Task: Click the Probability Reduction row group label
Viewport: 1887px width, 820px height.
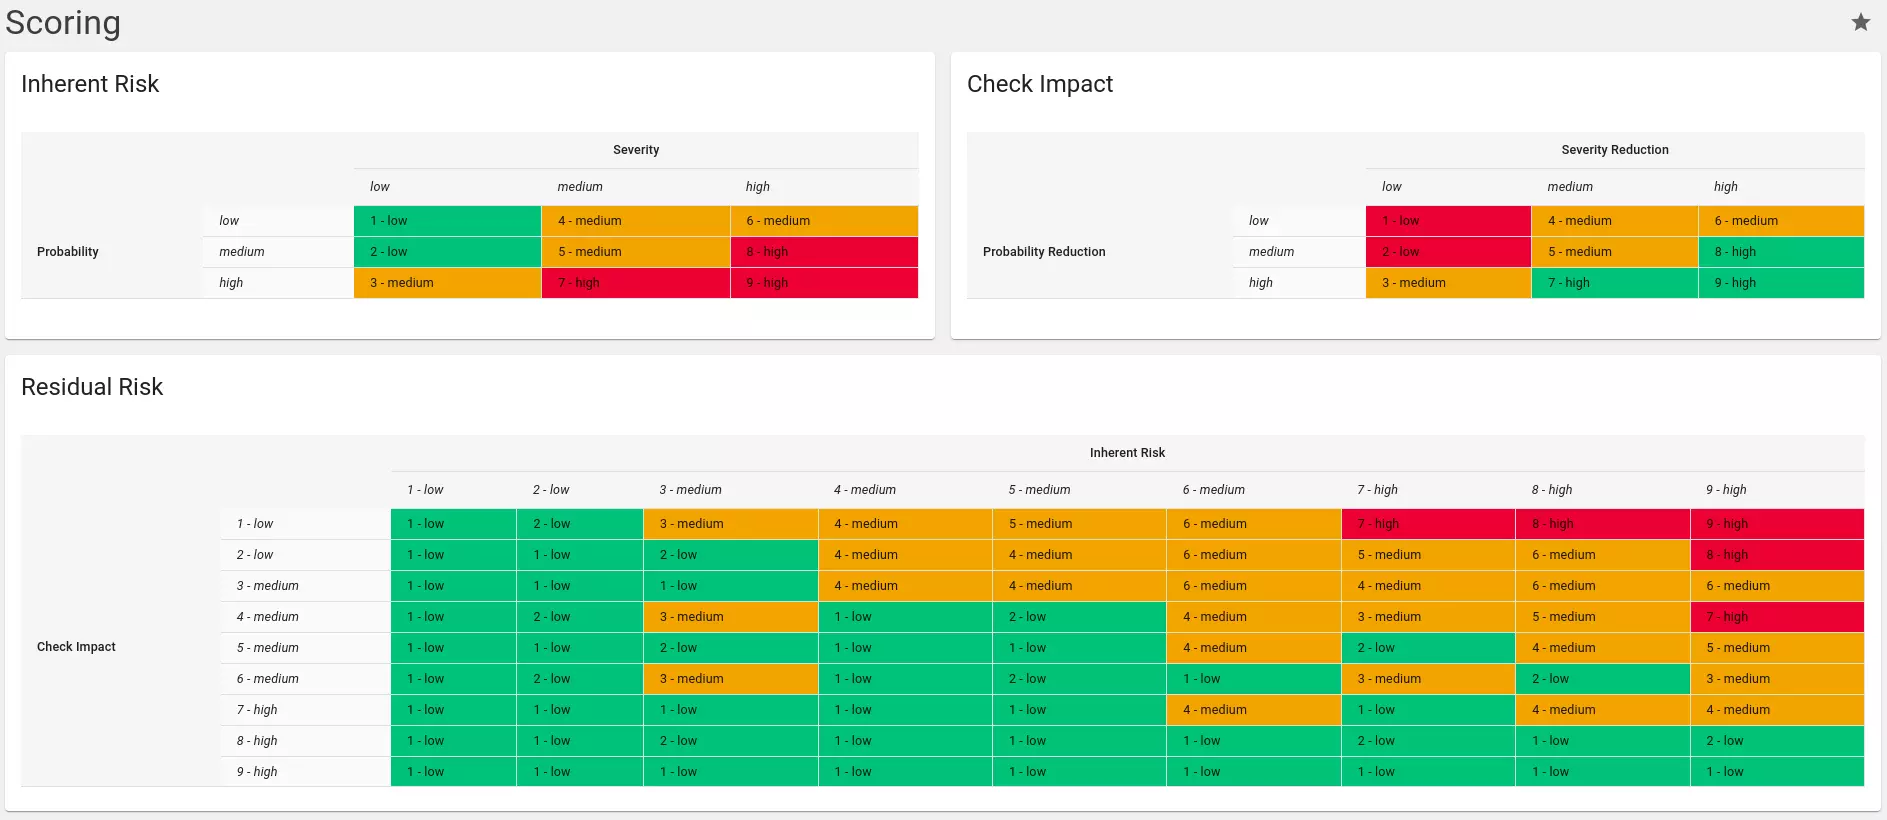Action: (1044, 252)
